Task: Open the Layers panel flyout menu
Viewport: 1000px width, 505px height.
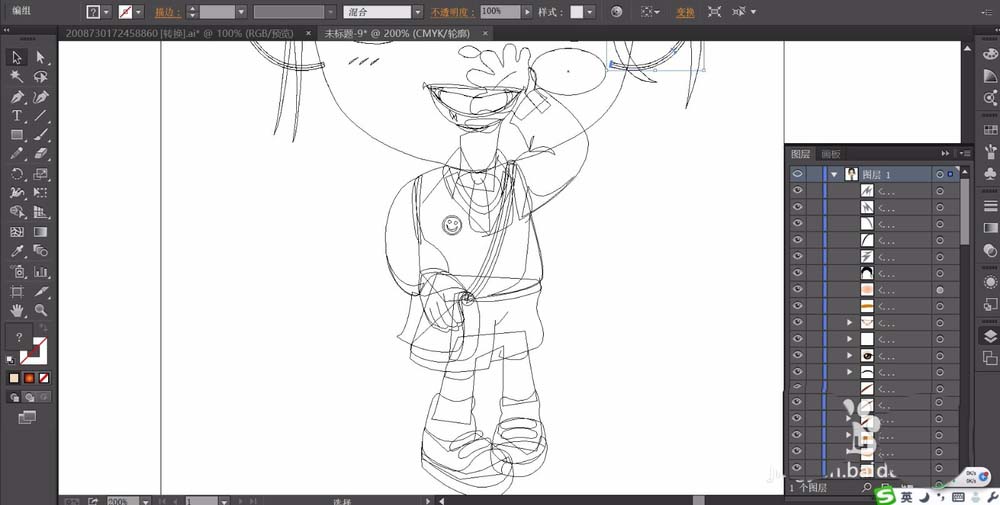Action: point(966,153)
